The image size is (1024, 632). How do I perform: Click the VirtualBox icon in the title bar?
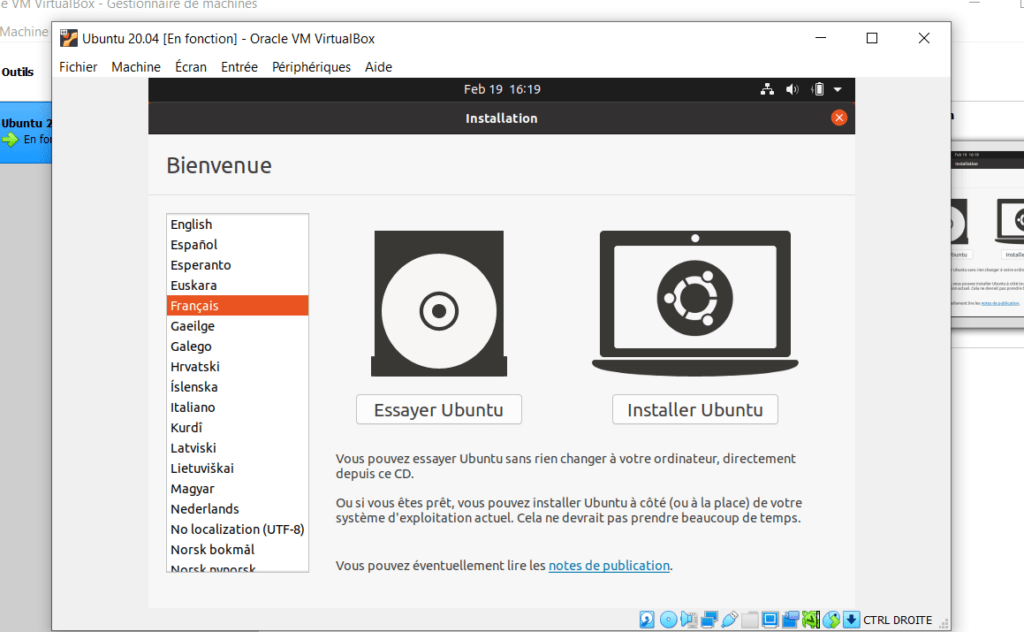(69, 39)
